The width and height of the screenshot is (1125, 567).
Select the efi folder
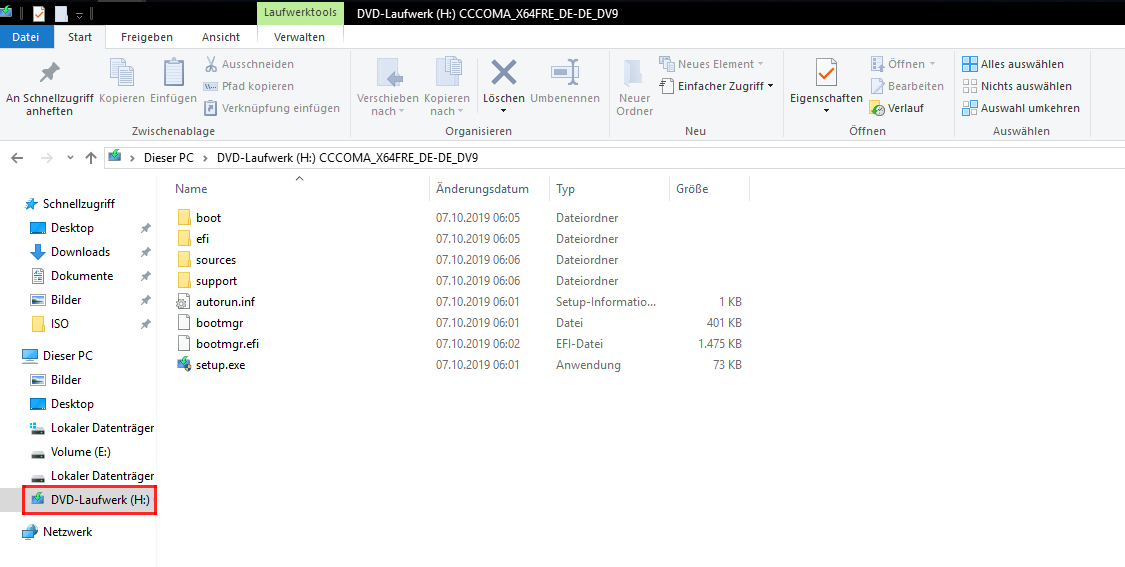click(x=202, y=239)
